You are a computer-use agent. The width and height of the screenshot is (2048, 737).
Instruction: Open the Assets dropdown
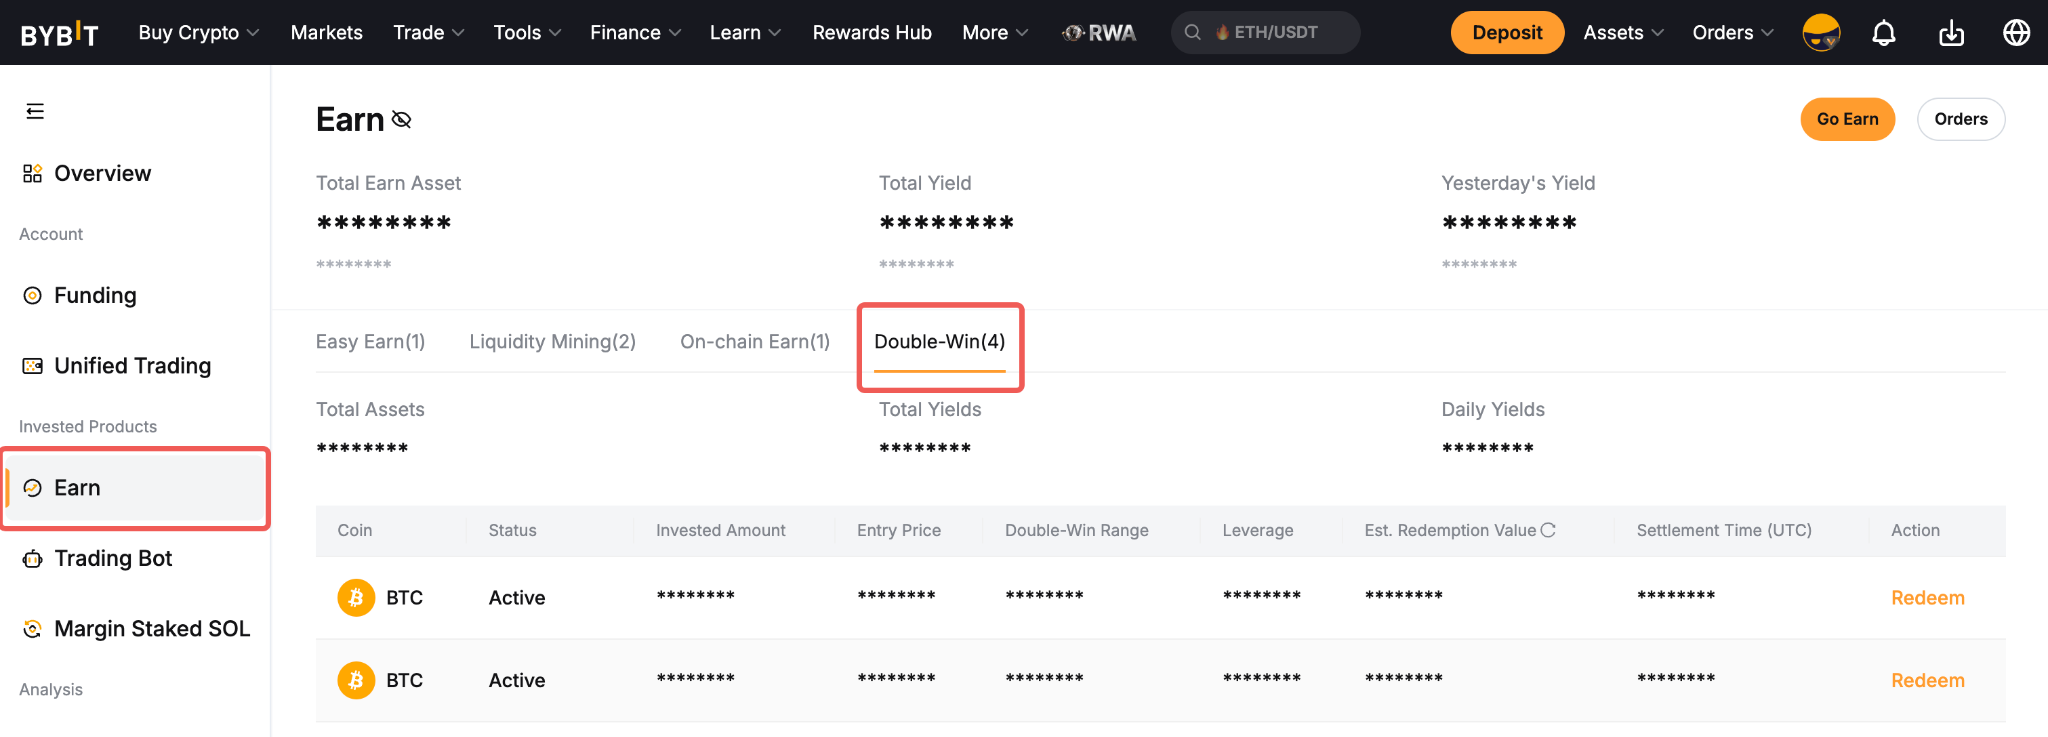point(1624,33)
